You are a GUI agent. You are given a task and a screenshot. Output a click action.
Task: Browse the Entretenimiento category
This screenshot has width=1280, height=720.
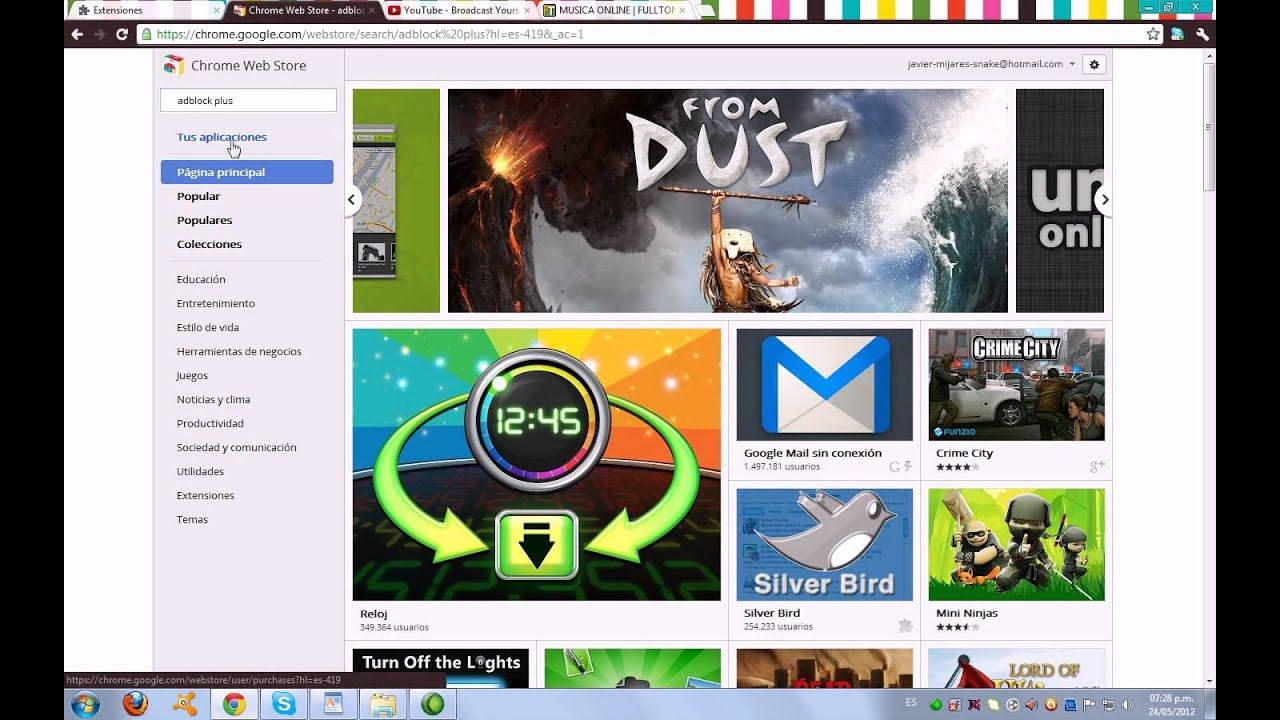pyautogui.click(x=216, y=304)
